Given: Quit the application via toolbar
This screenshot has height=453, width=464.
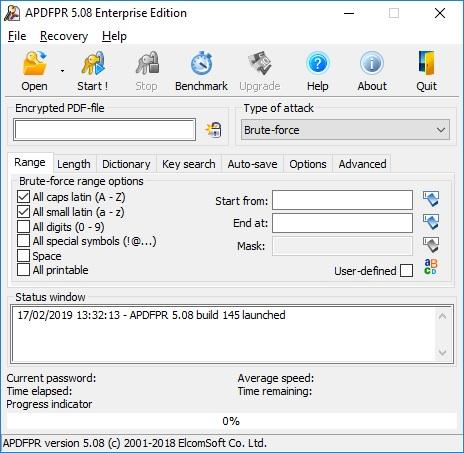Looking at the screenshot, I should 426,71.
